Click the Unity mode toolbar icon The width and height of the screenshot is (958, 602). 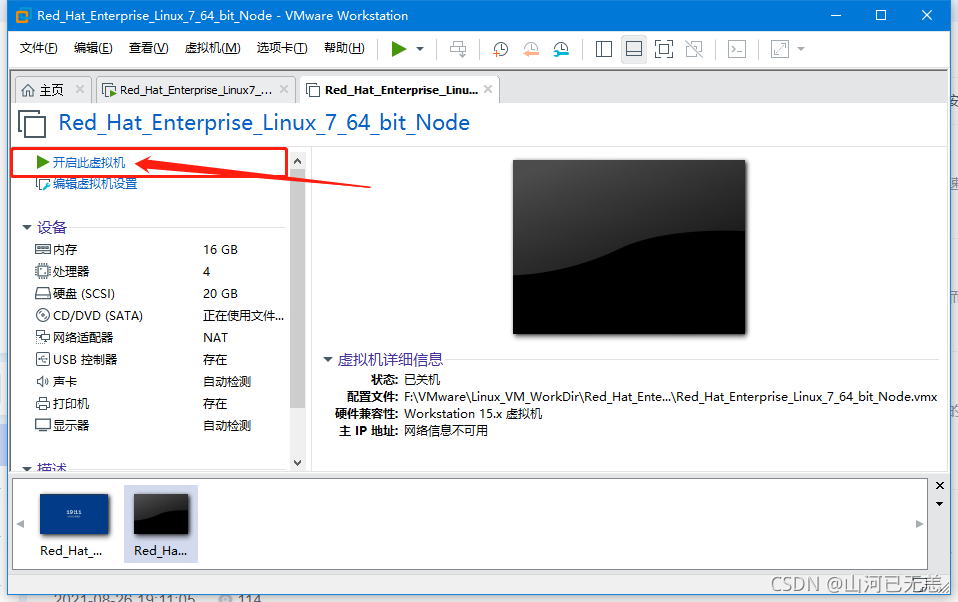(694, 49)
